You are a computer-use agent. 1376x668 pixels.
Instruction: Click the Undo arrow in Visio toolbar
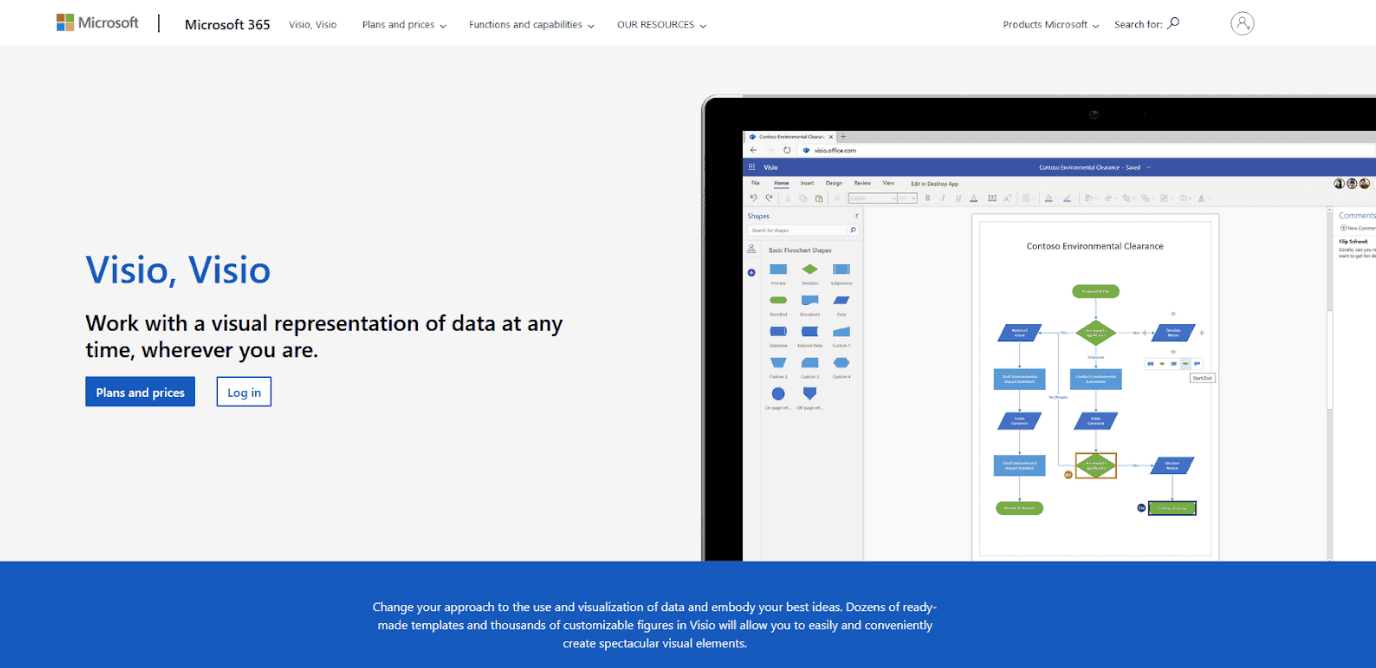754,198
